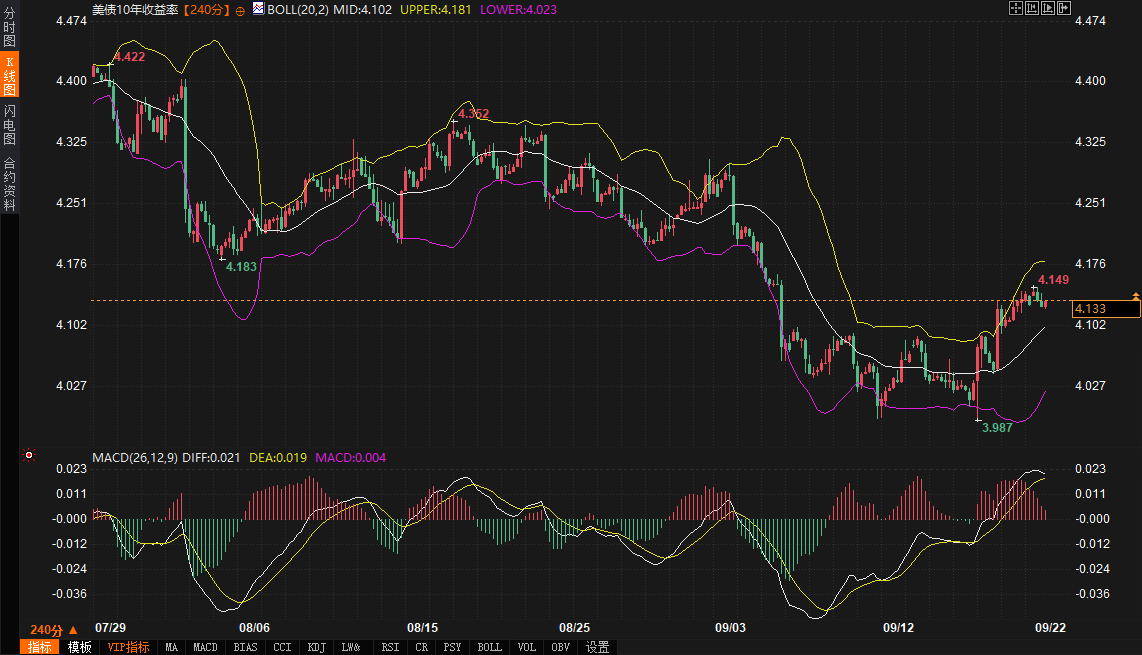This screenshot has height=655, width=1142.
Task: Click the red sun icon beside MACD panel
Action: click(29, 455)
